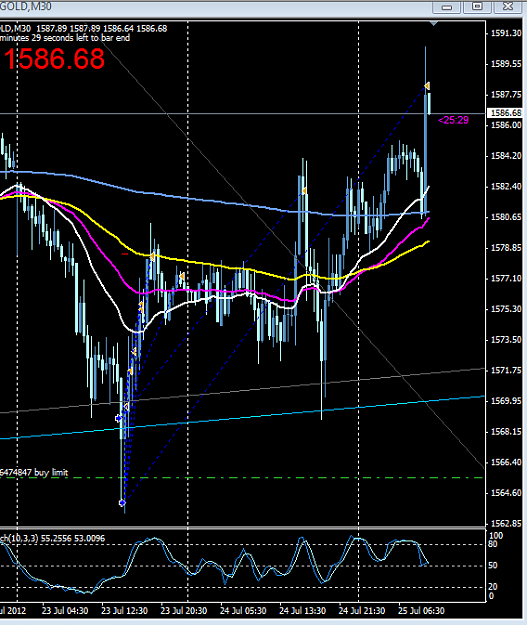Maximize the GOLD,M30 chart window
Viewport: 527px width, 625px height.
point(477,6)
